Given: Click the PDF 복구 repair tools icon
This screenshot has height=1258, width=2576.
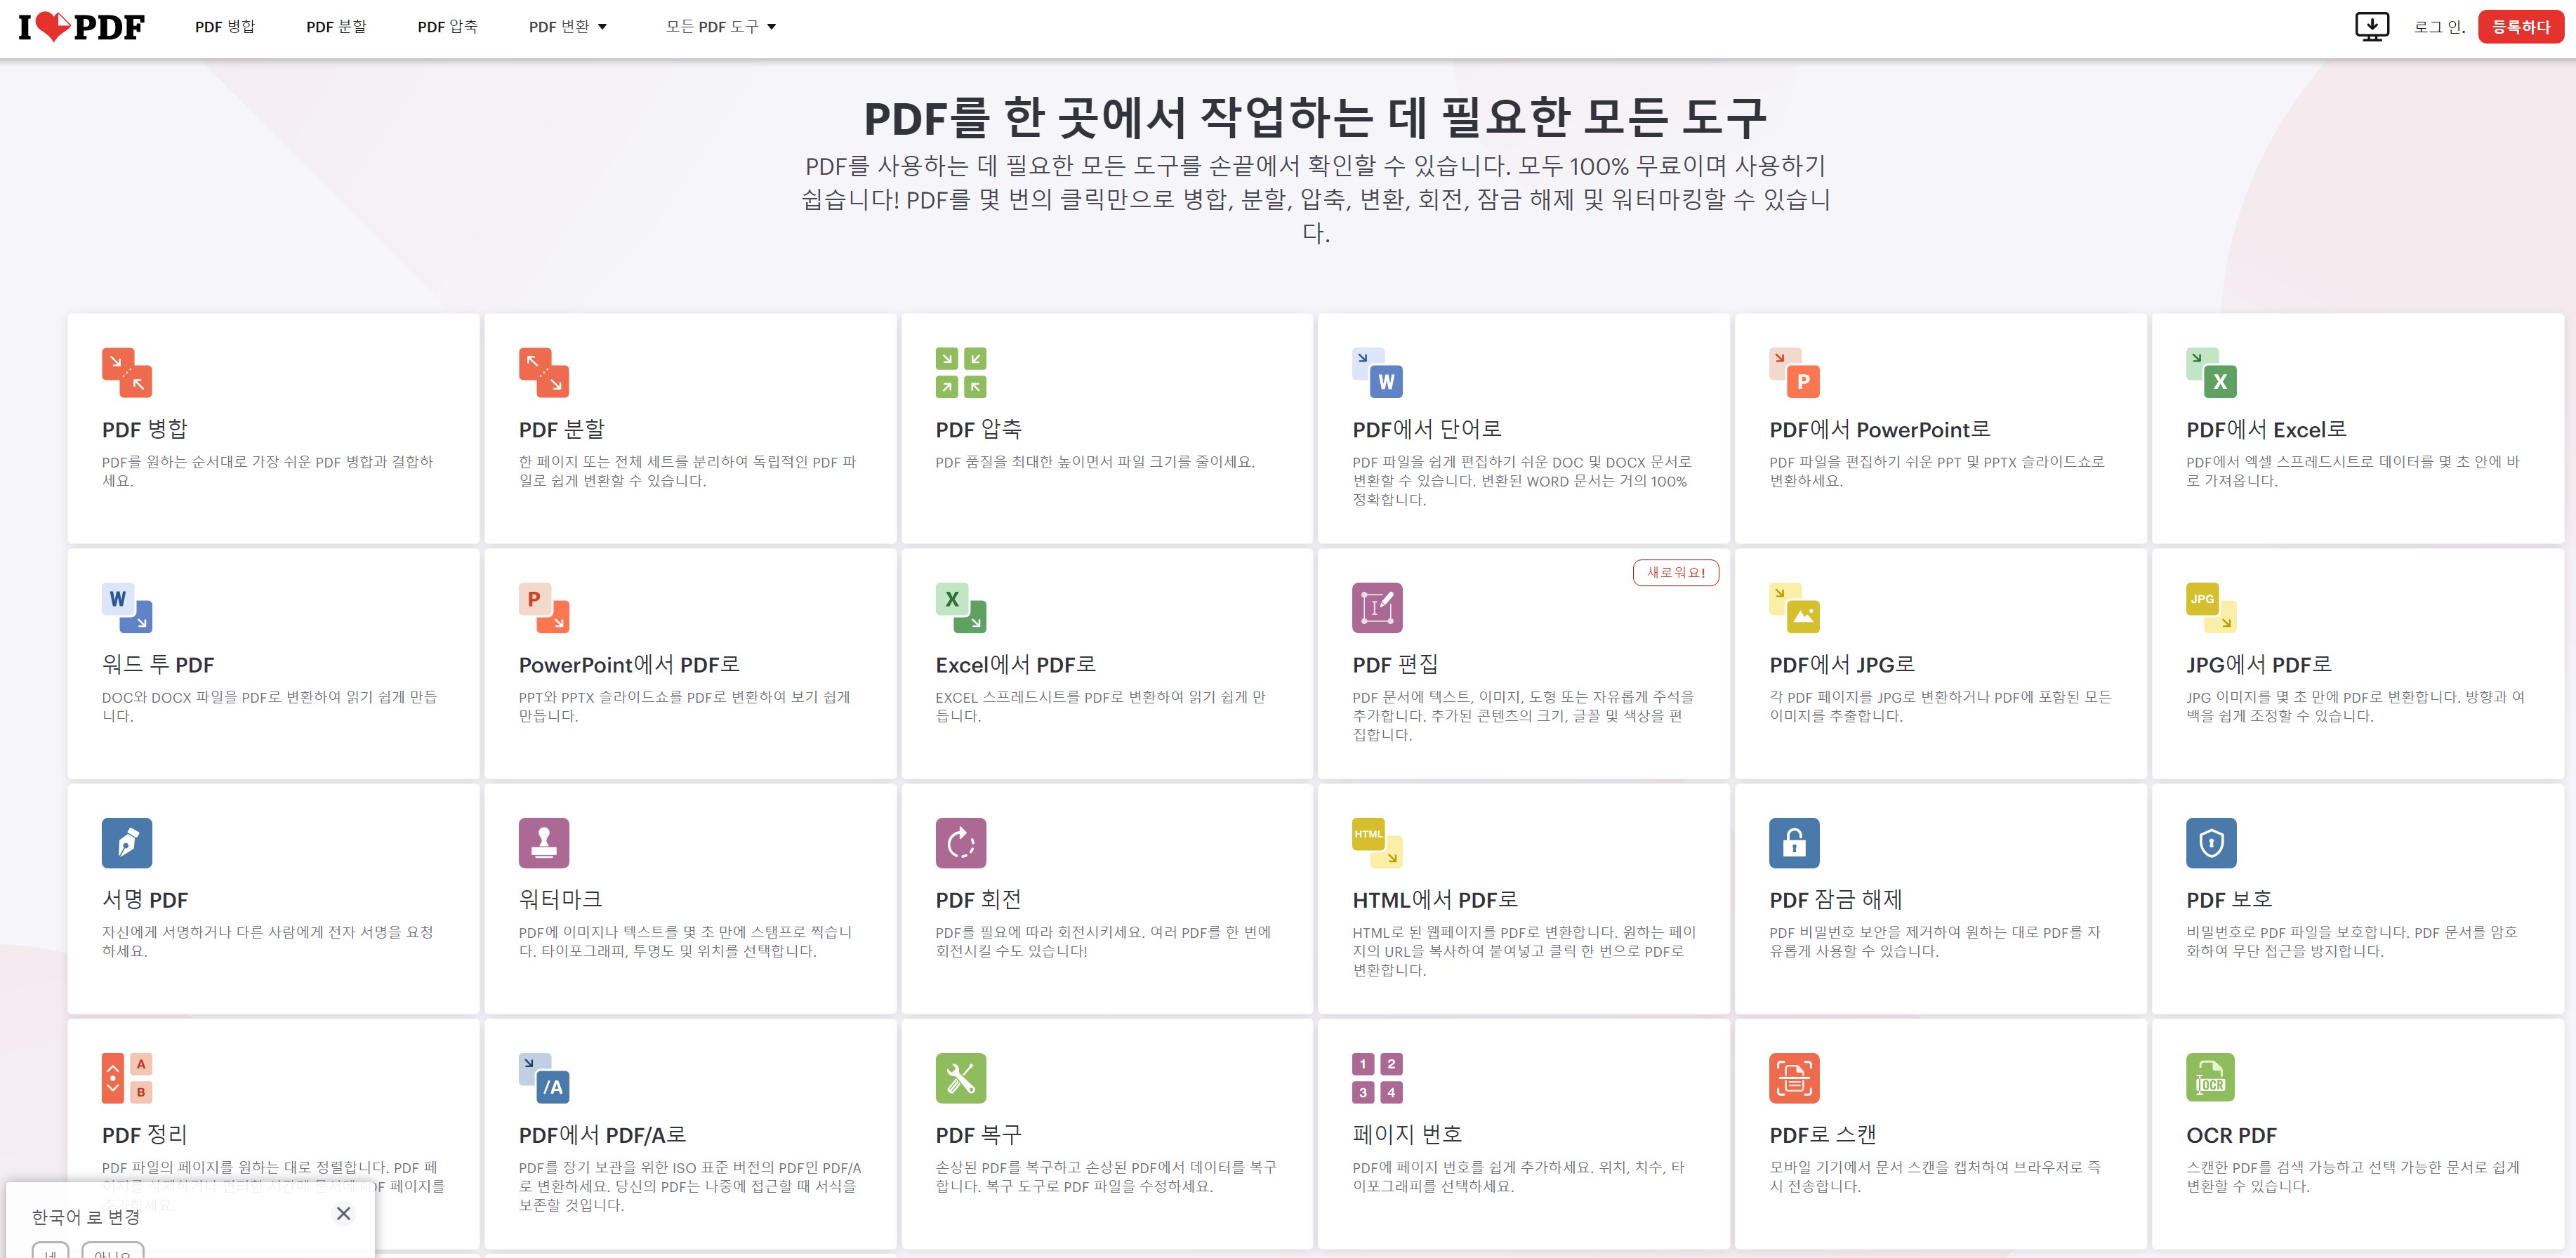Looking at the screenshot, I should 960,1078.
